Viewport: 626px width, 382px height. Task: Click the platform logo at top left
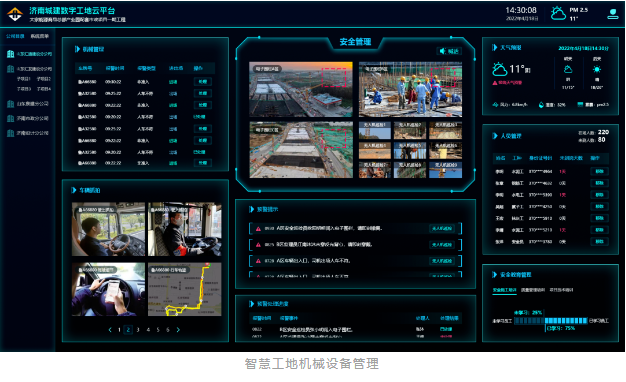point(15,14)
